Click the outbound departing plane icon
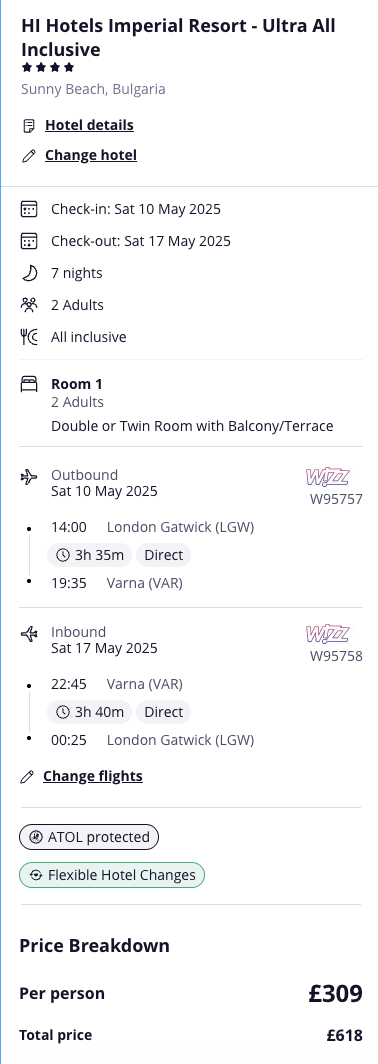The image size is (378, 1064). (29, 478)
